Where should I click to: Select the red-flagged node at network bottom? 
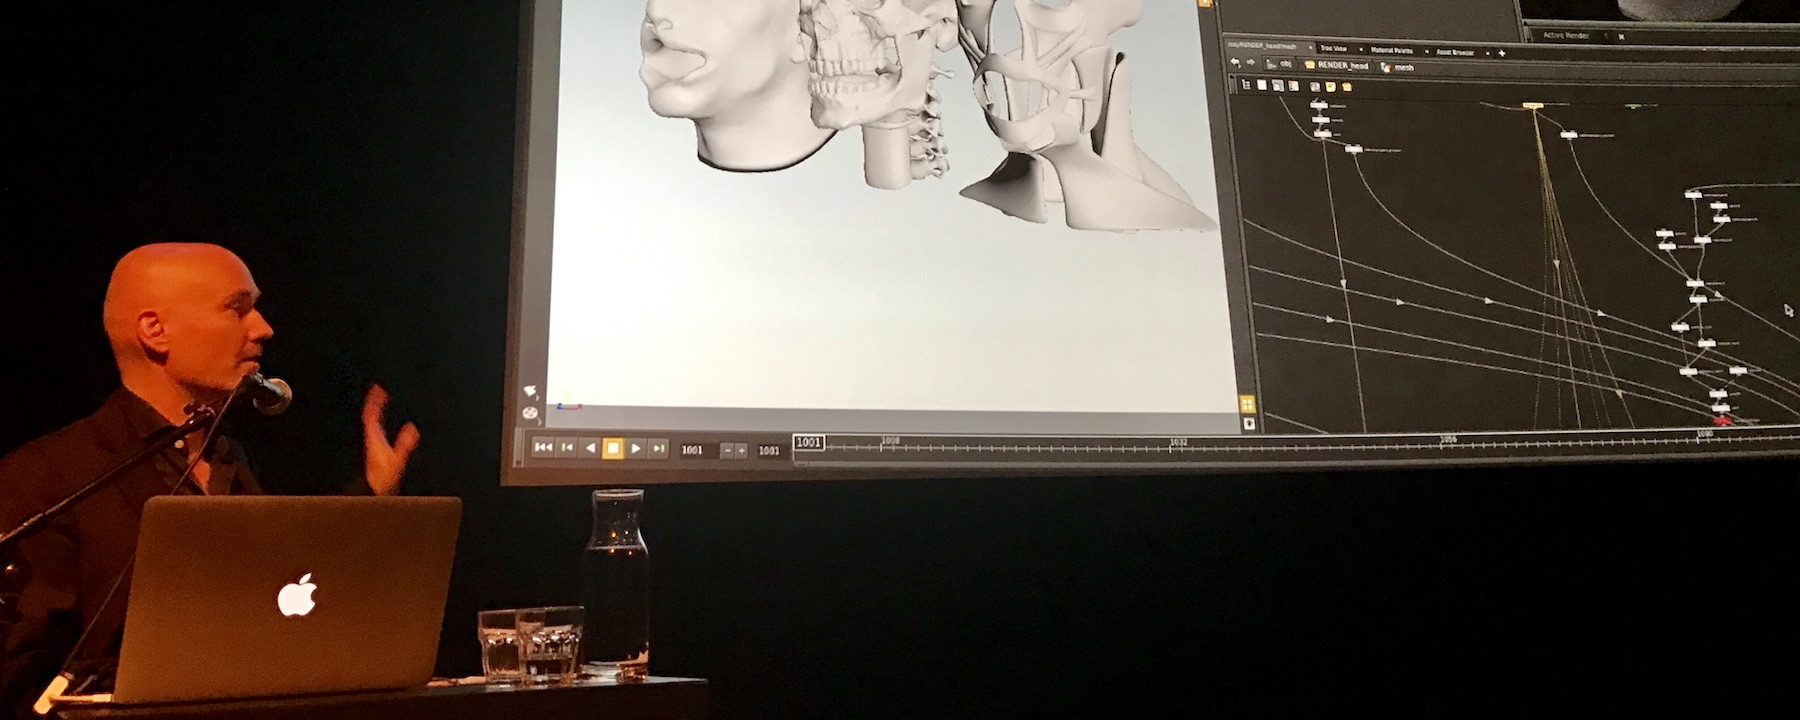[1722, 419]
